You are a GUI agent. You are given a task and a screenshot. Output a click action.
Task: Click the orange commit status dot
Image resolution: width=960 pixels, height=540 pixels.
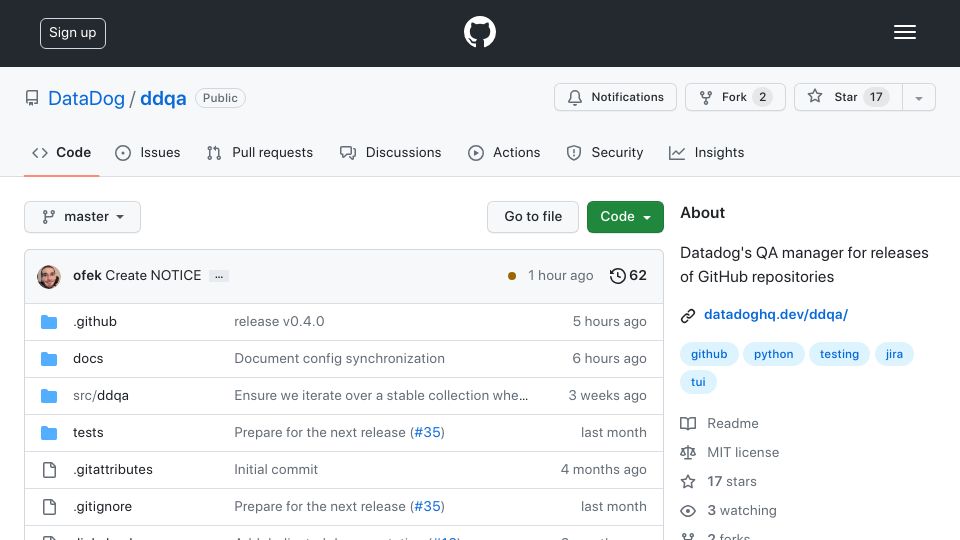pyautogui.click(x=512, y=276)
